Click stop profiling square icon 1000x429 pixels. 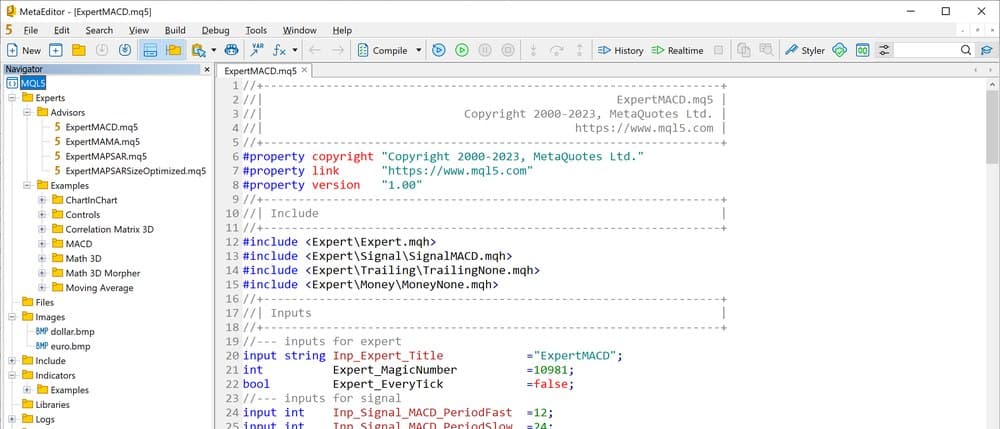(x=719, y=50)
